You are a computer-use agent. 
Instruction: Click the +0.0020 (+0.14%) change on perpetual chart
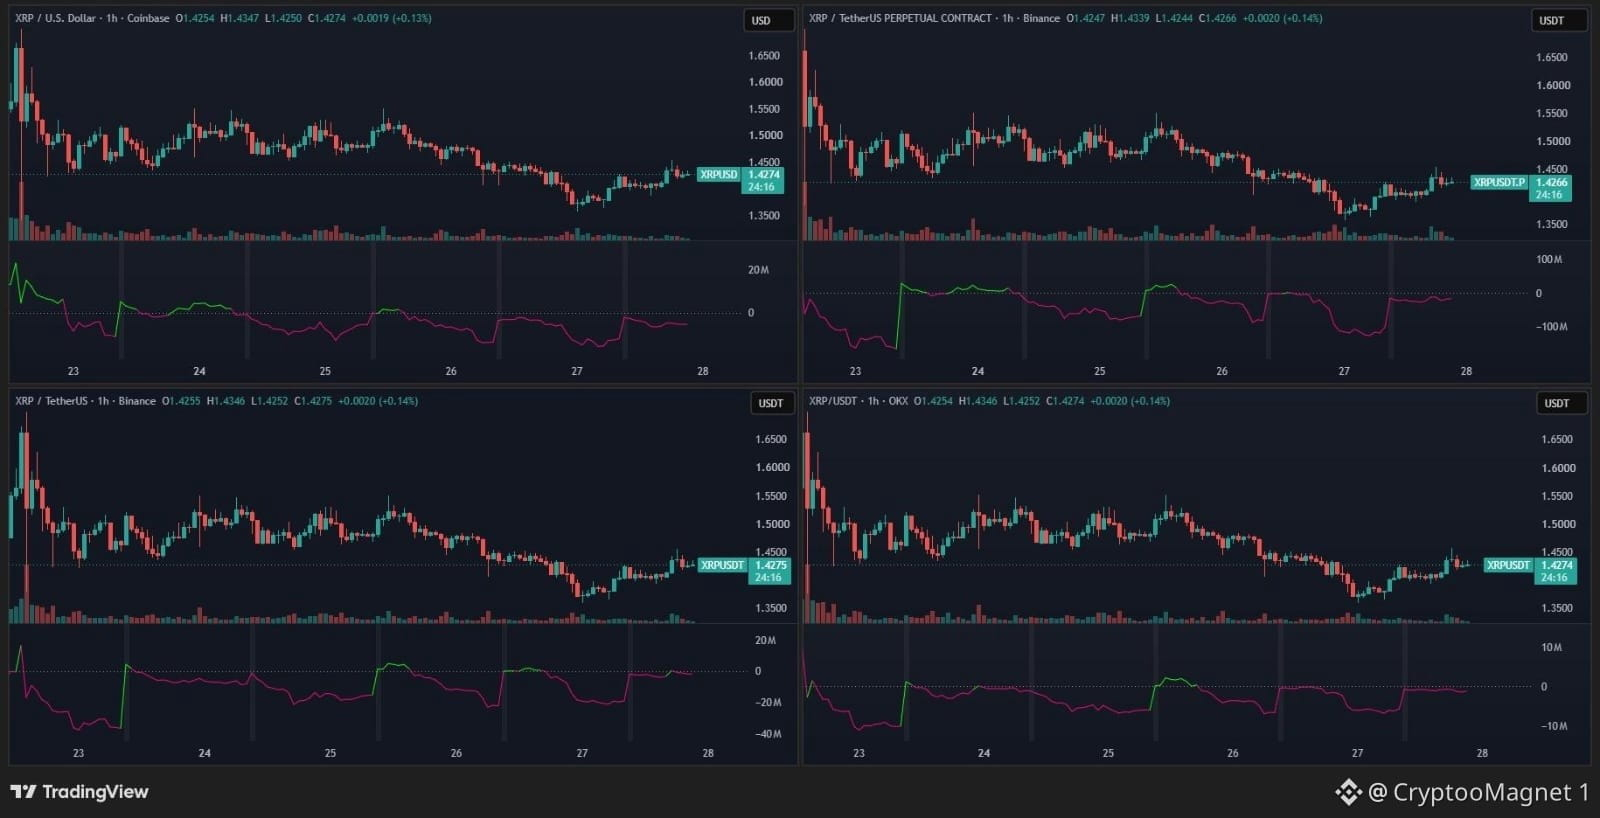coord(1282,18)
